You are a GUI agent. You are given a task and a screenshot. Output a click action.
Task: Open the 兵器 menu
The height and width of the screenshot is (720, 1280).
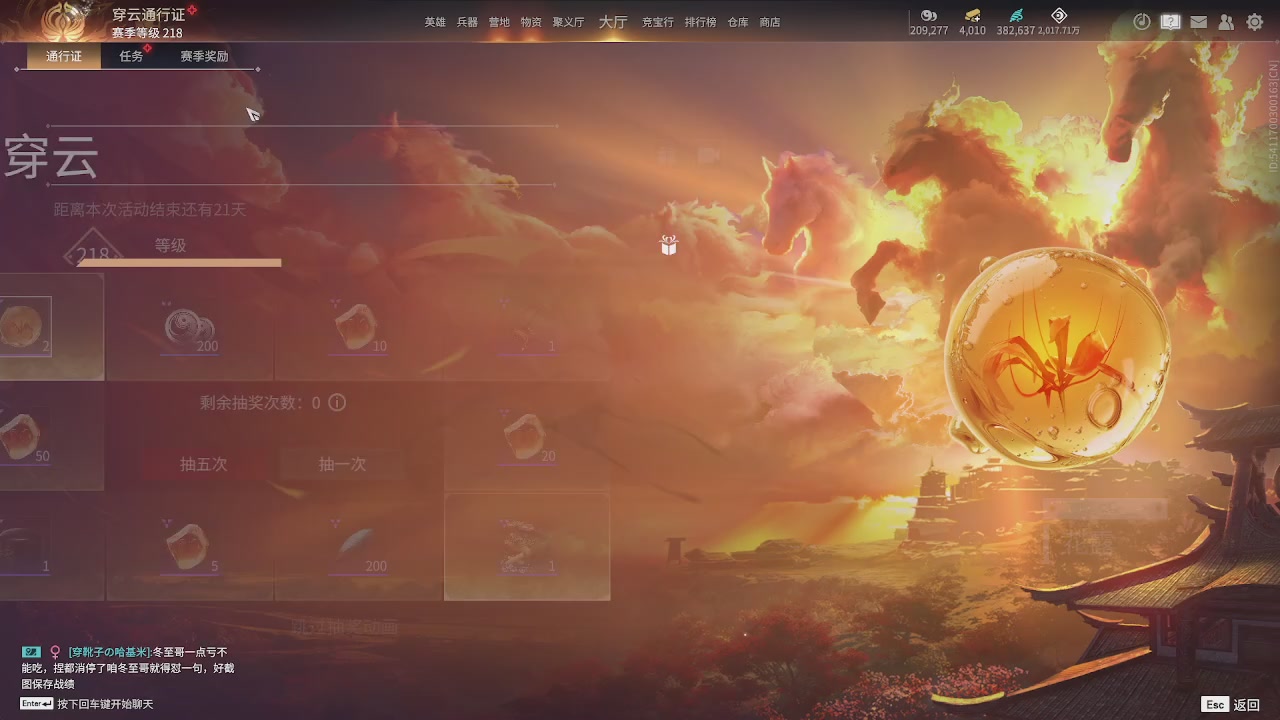[x=467, y=22]
